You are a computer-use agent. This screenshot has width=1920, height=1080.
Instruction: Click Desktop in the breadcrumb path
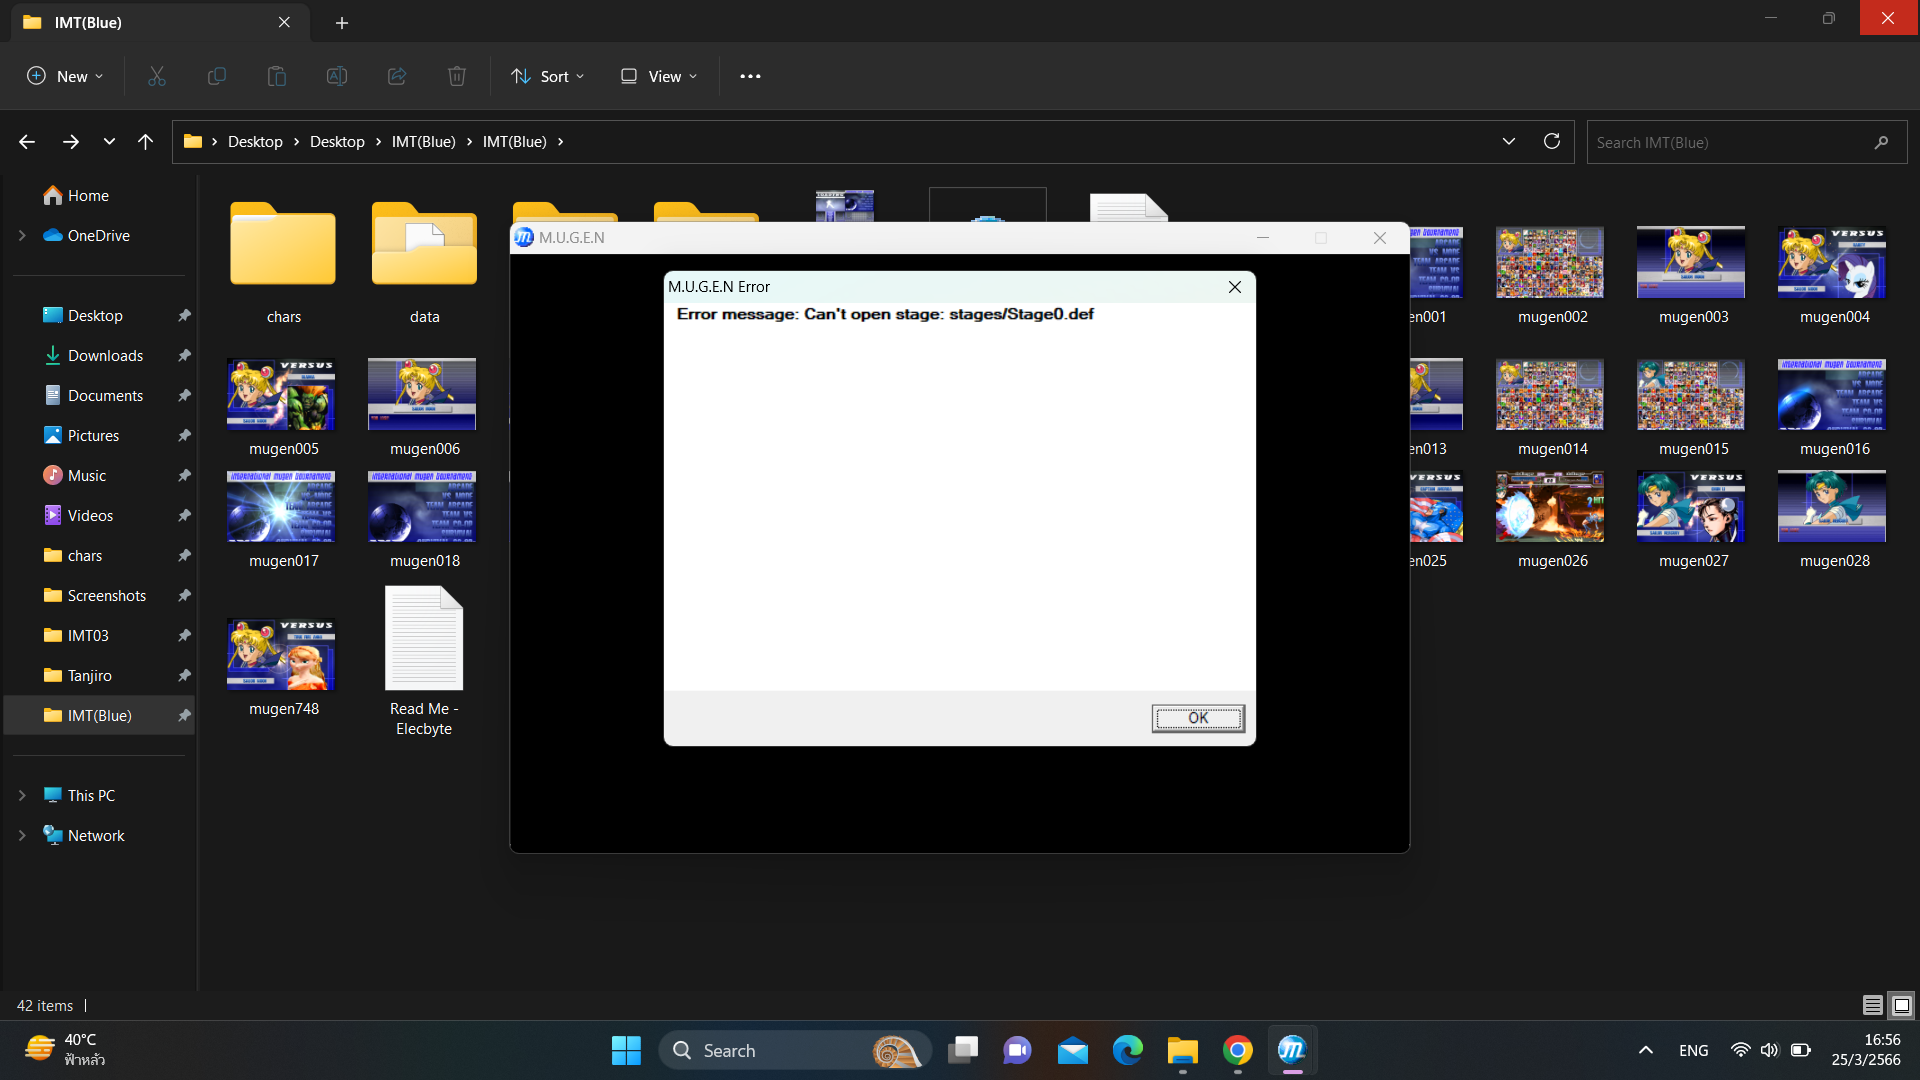tap(255, 142)
